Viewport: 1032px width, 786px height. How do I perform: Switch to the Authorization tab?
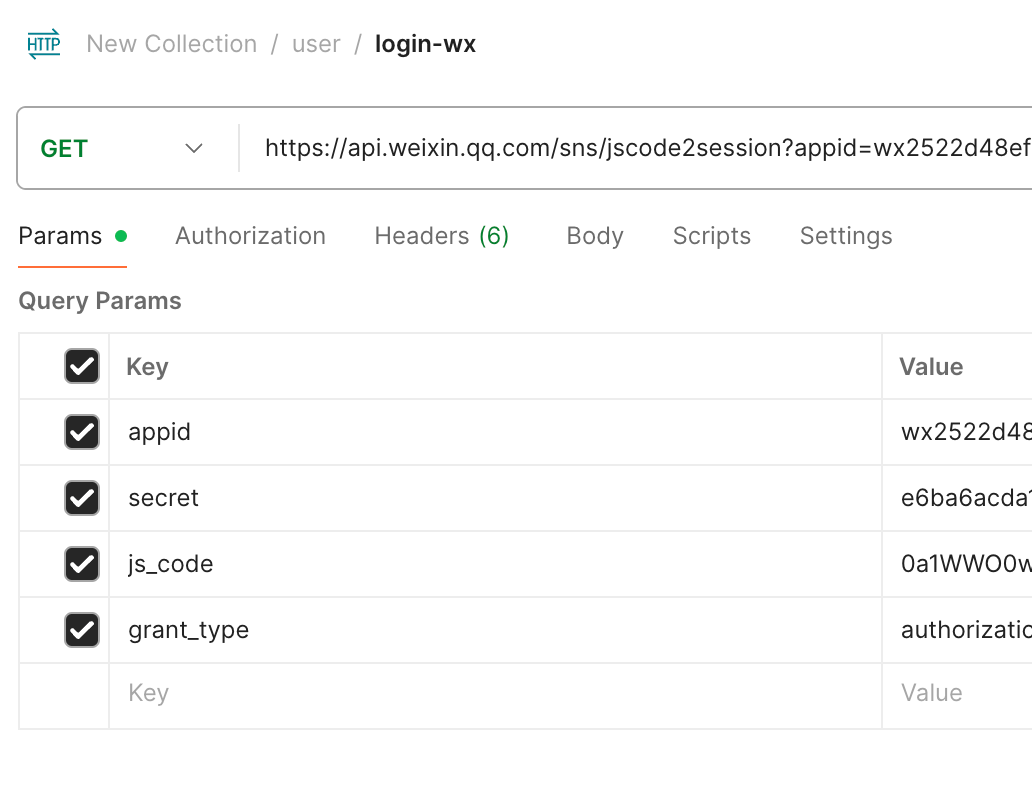pos(250,236)
